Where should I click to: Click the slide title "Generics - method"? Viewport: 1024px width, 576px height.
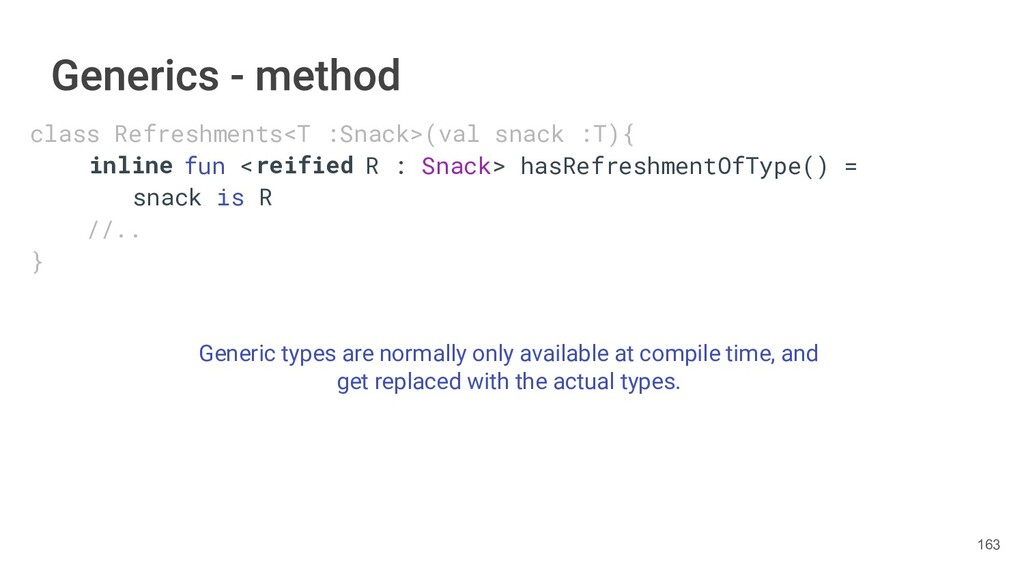226,75
